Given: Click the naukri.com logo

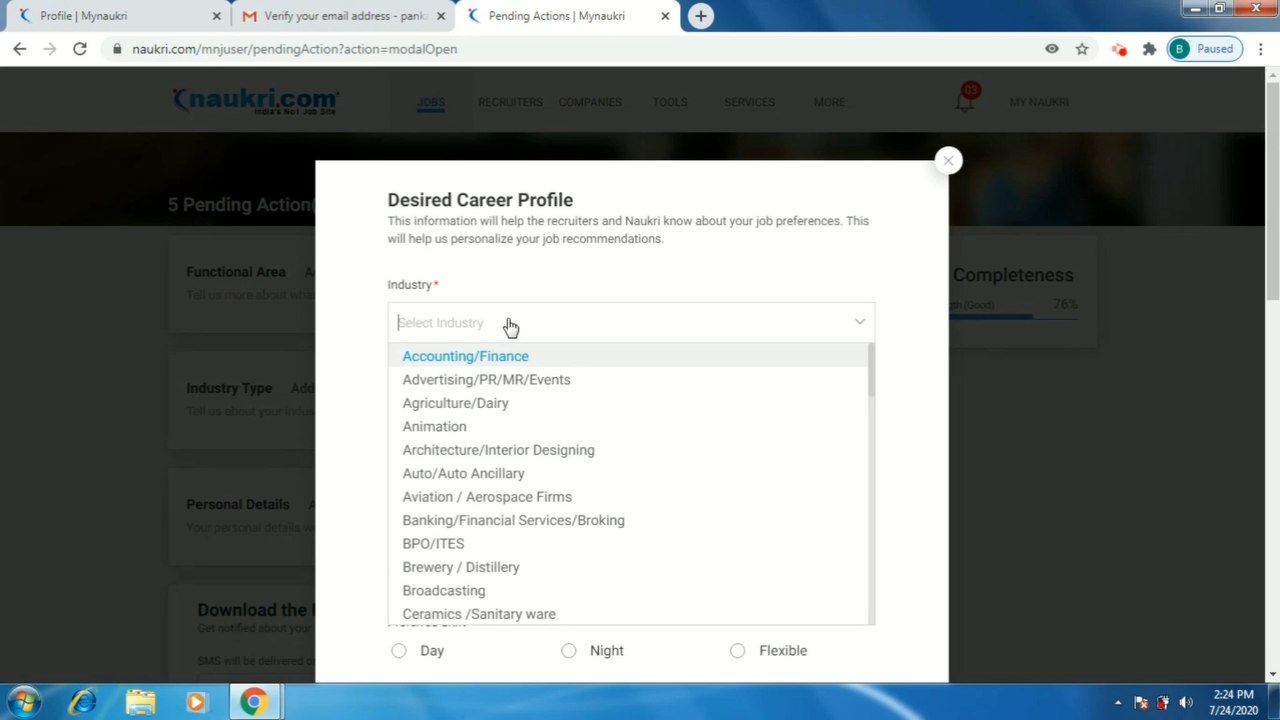Looking at the screenshot, I should (256, 100).
